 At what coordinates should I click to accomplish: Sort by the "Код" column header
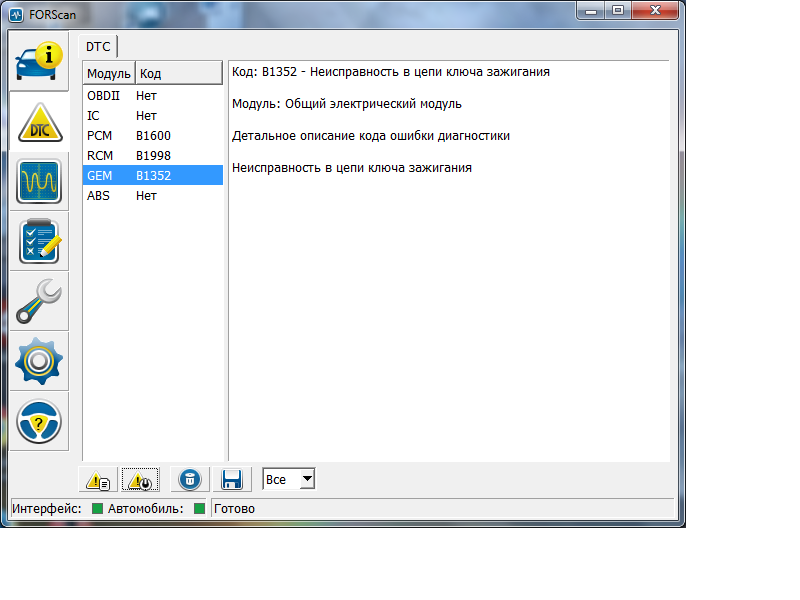tap(178, 73)
